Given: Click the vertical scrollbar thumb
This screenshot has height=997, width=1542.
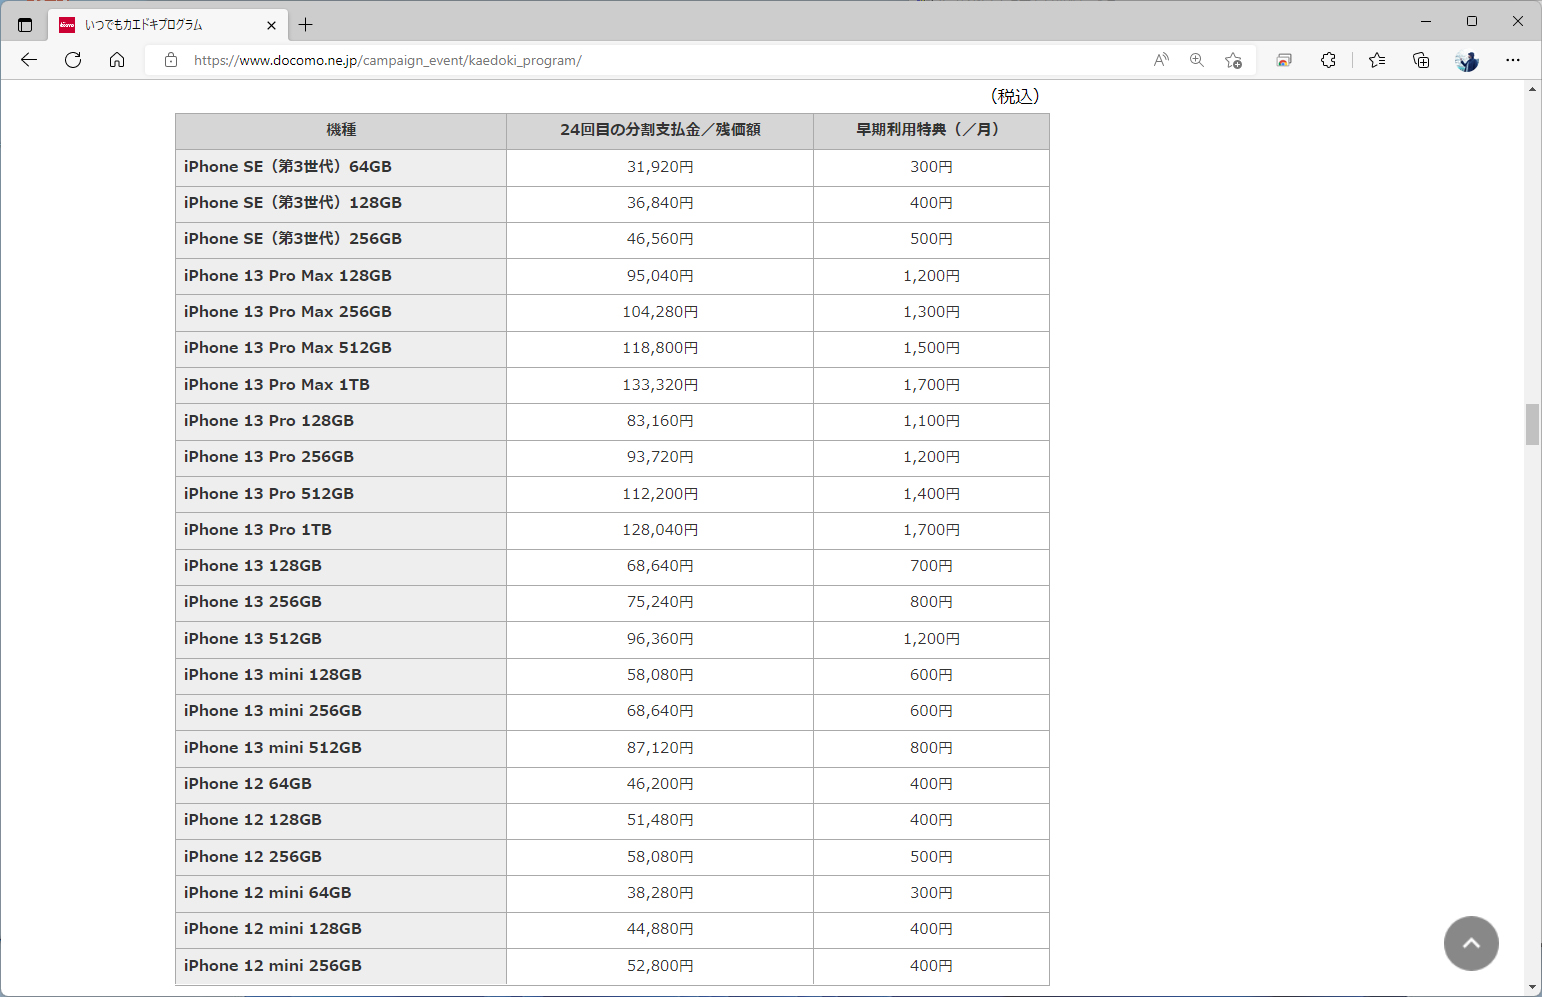Looking at the screenshot, I should coord(1532,424).
